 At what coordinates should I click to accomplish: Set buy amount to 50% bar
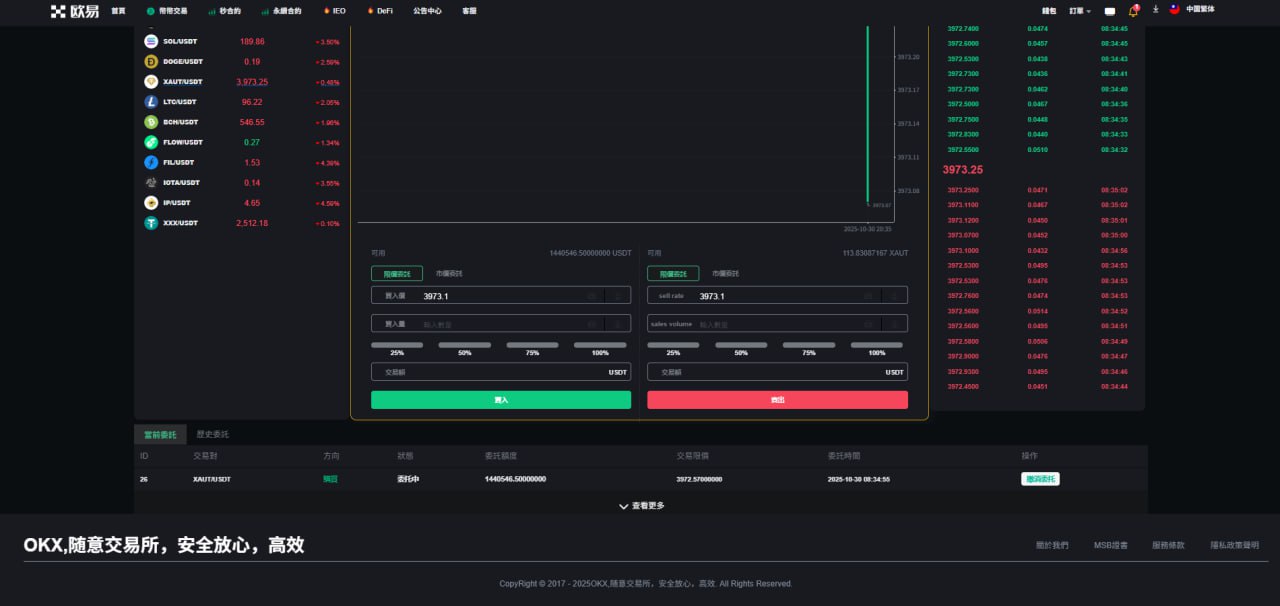(465, 345)
